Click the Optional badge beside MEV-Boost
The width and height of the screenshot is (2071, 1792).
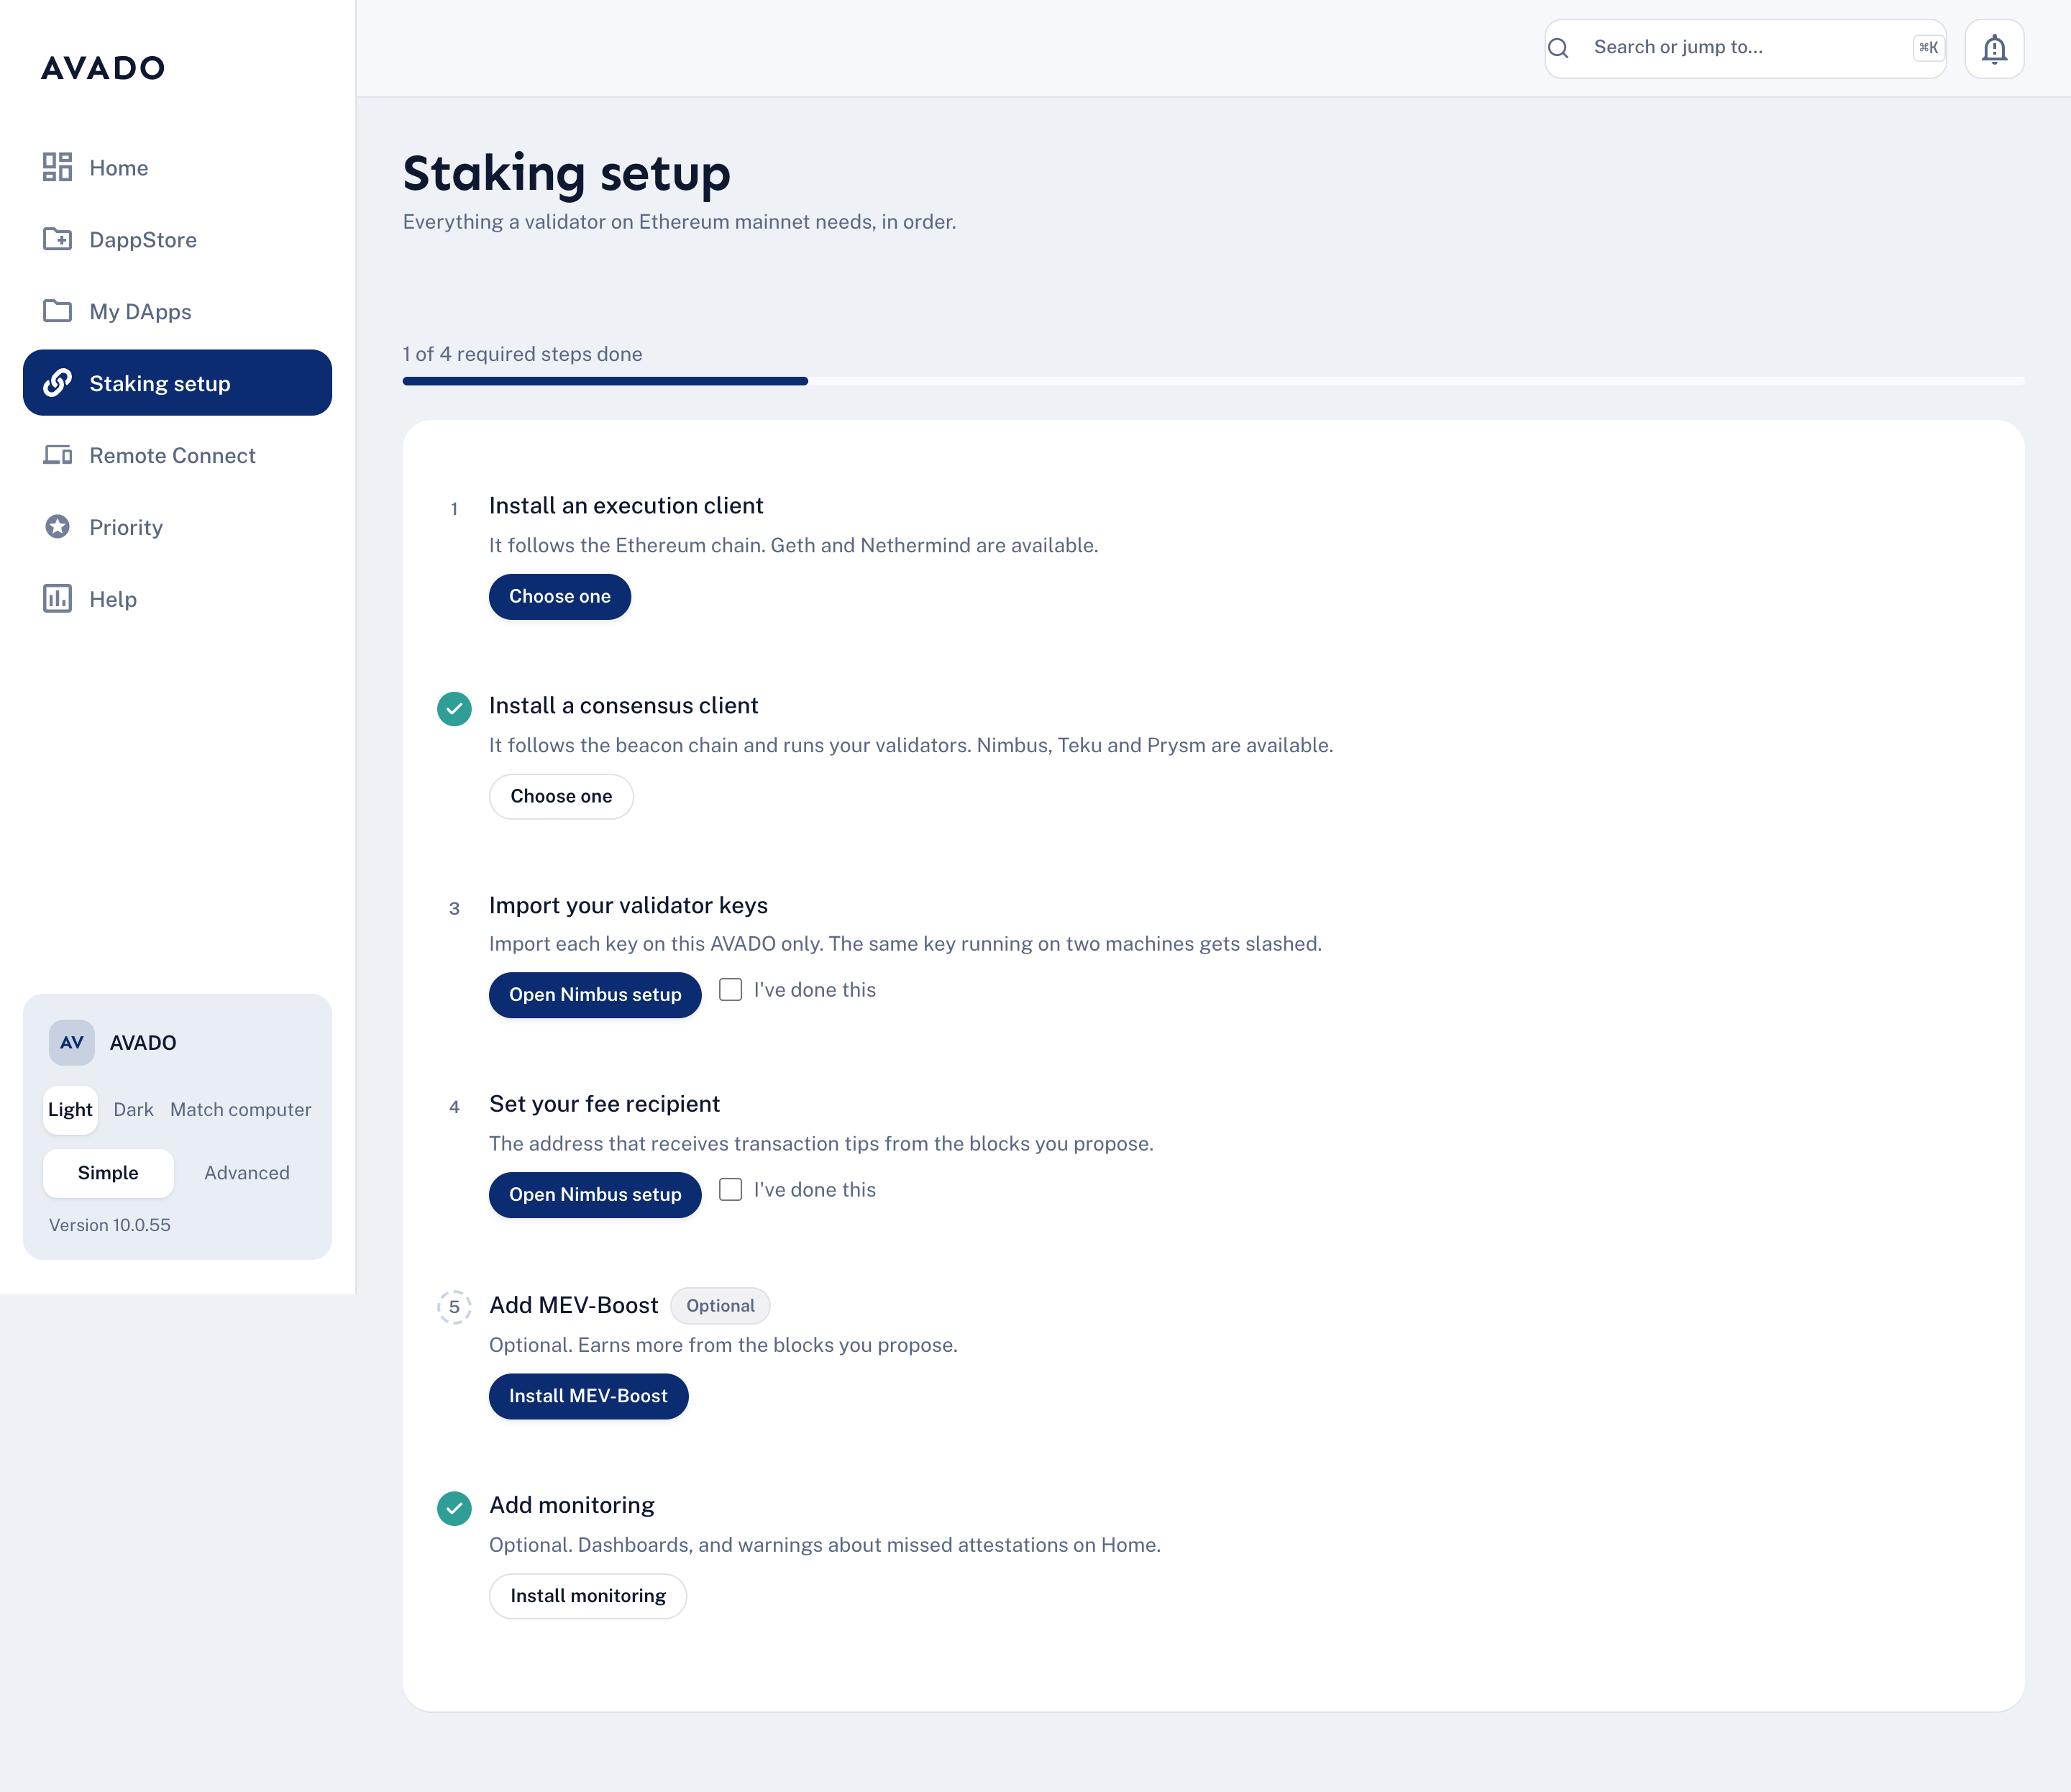pos(720,1305)
